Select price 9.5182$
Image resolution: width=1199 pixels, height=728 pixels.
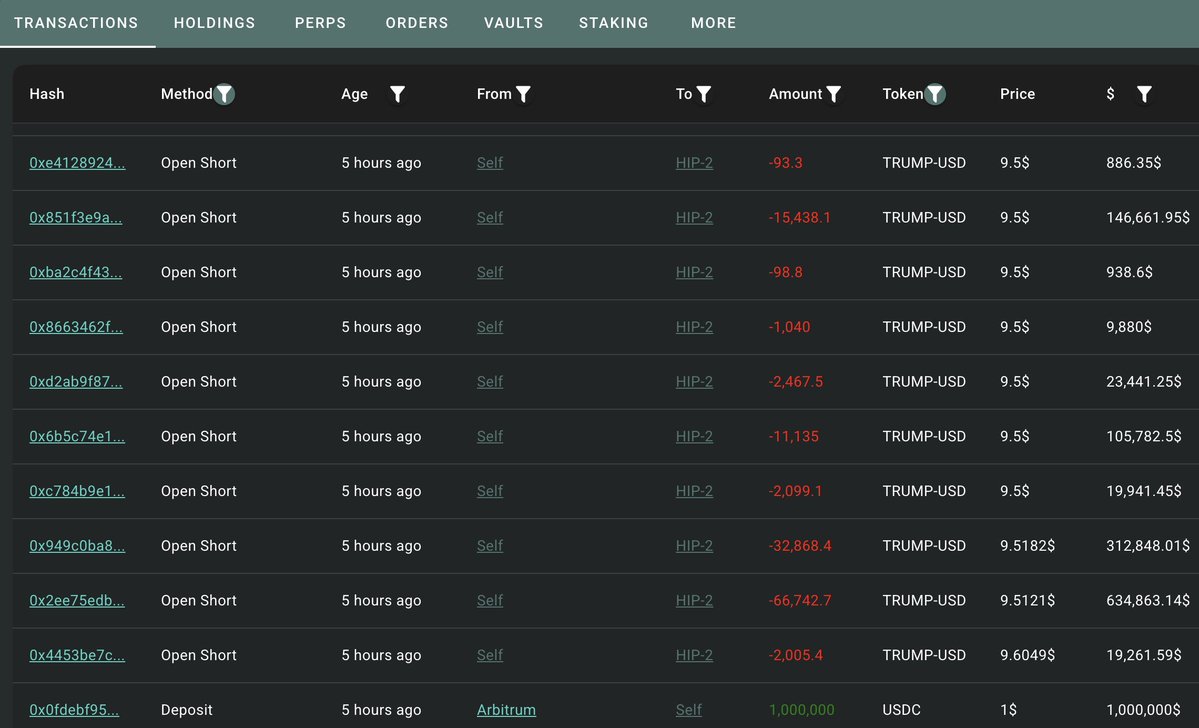[1027, 546]
